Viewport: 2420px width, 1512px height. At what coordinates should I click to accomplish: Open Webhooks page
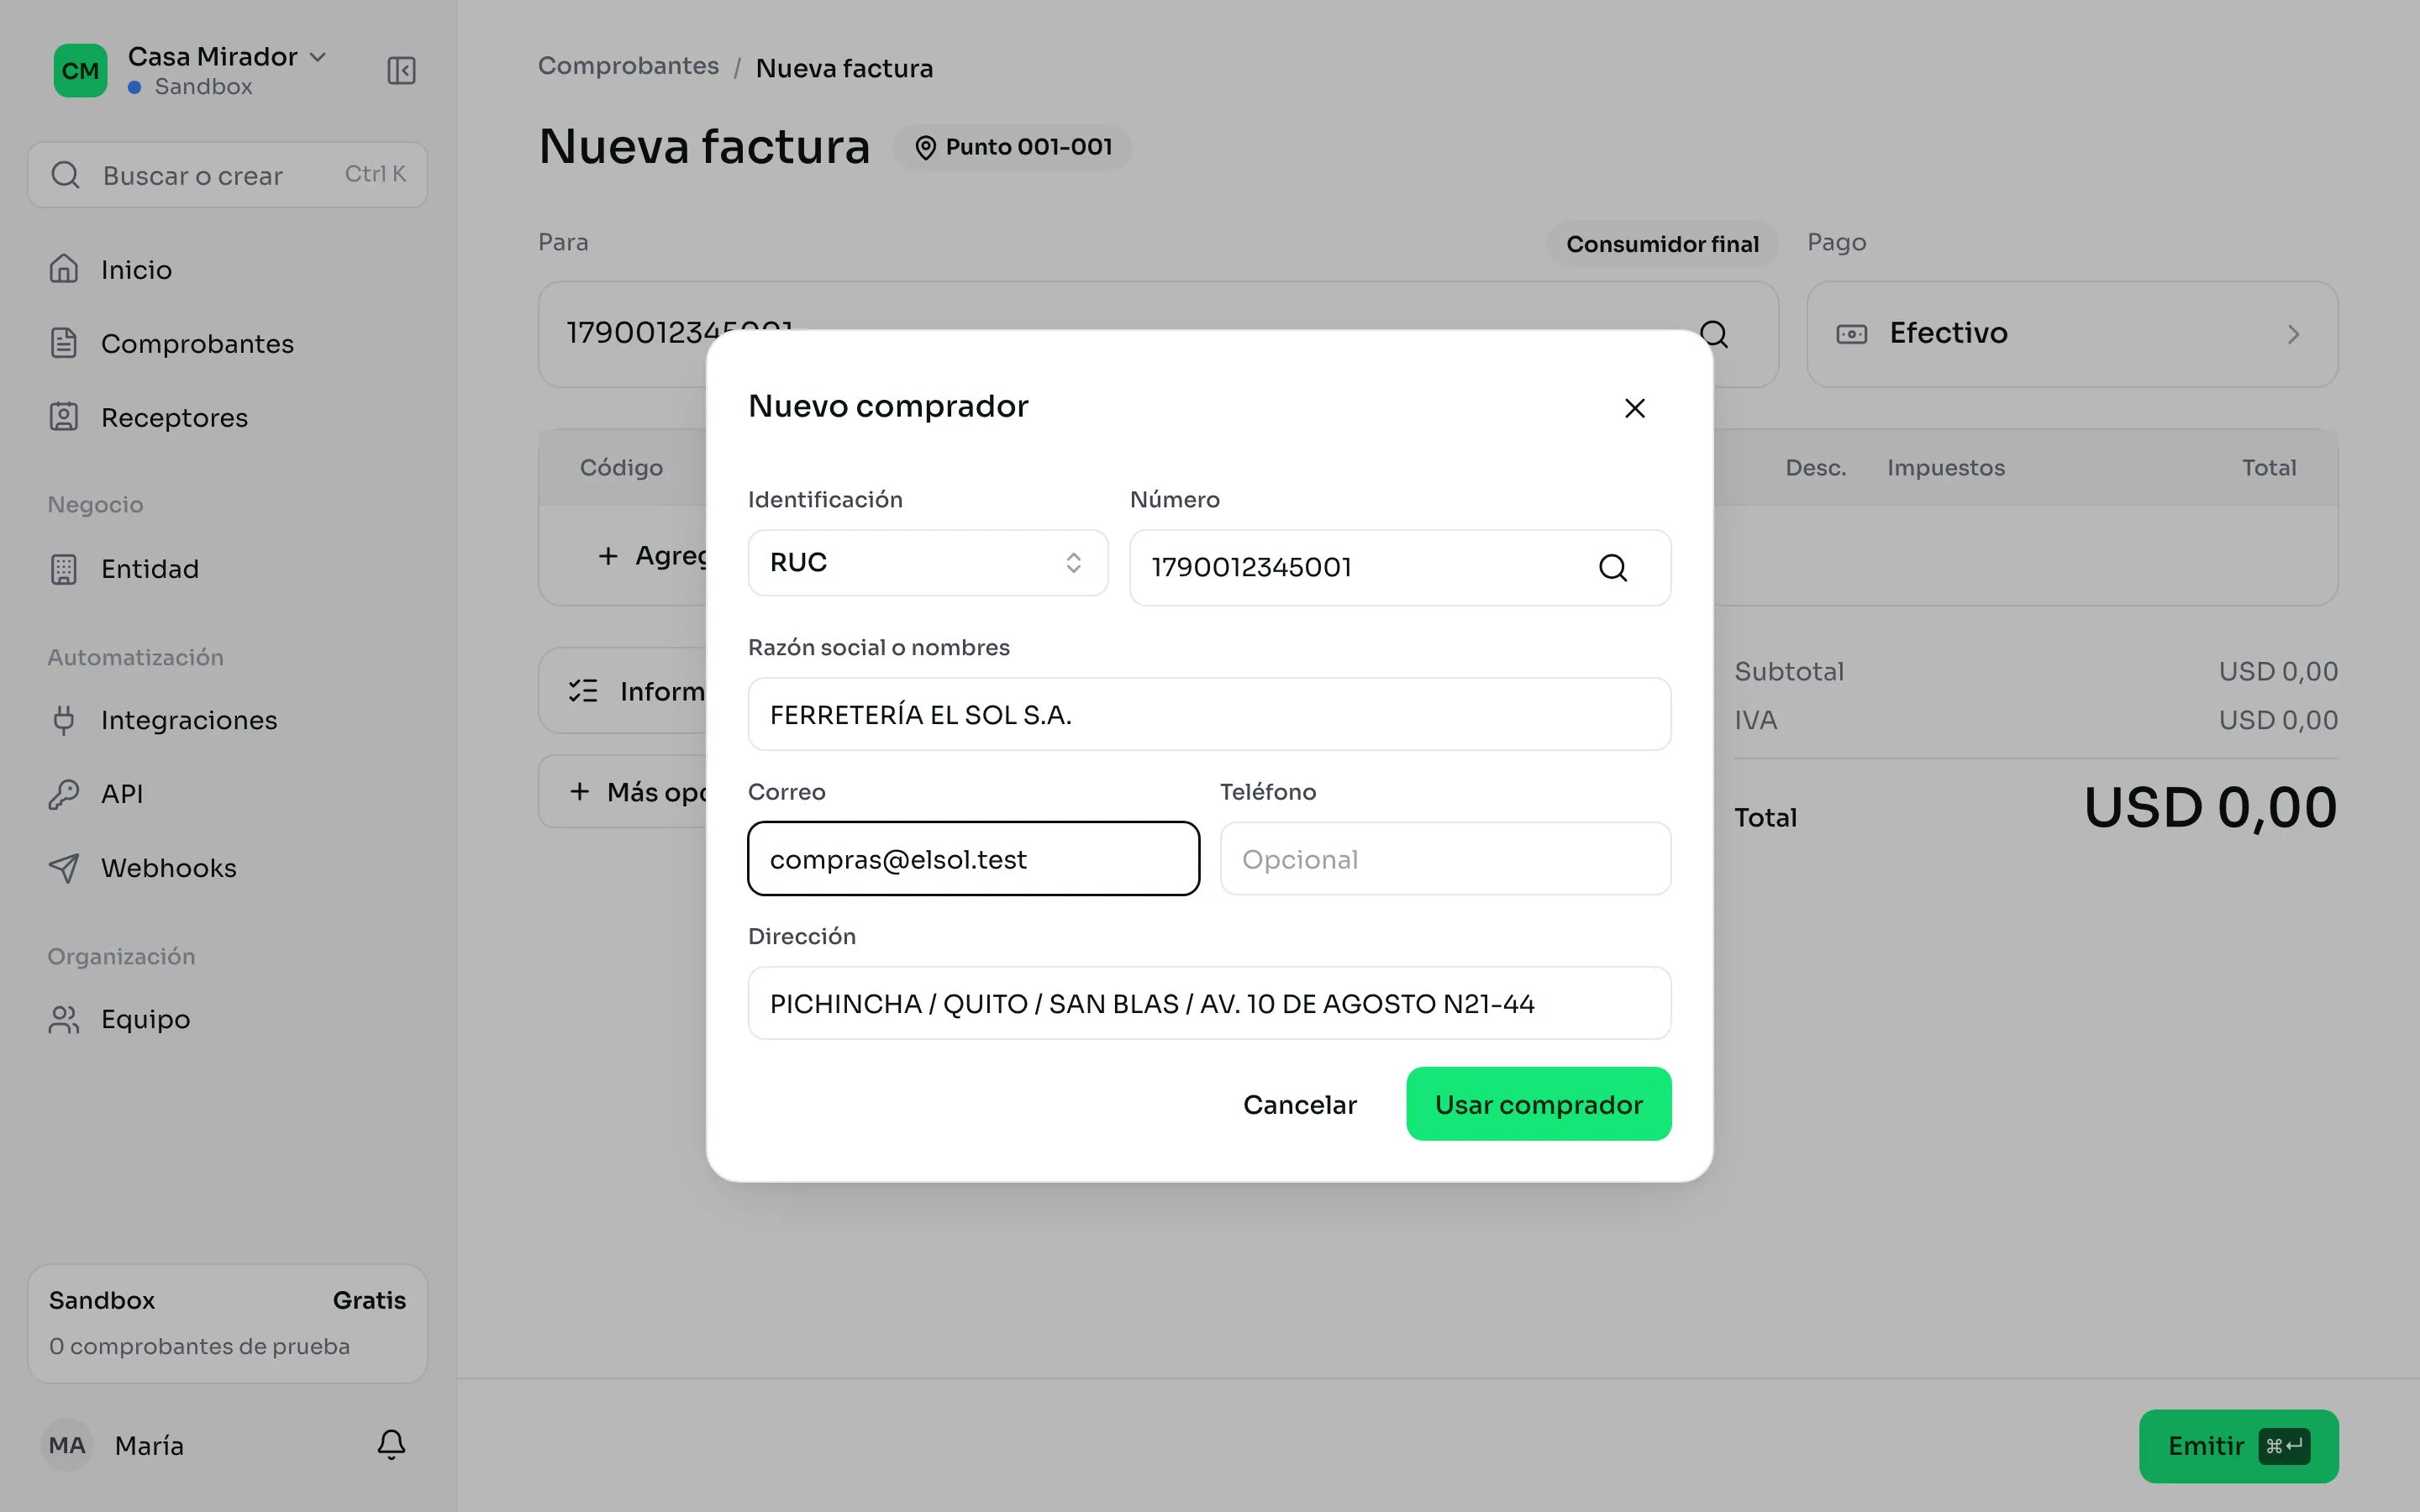click(x=228, y=867)
